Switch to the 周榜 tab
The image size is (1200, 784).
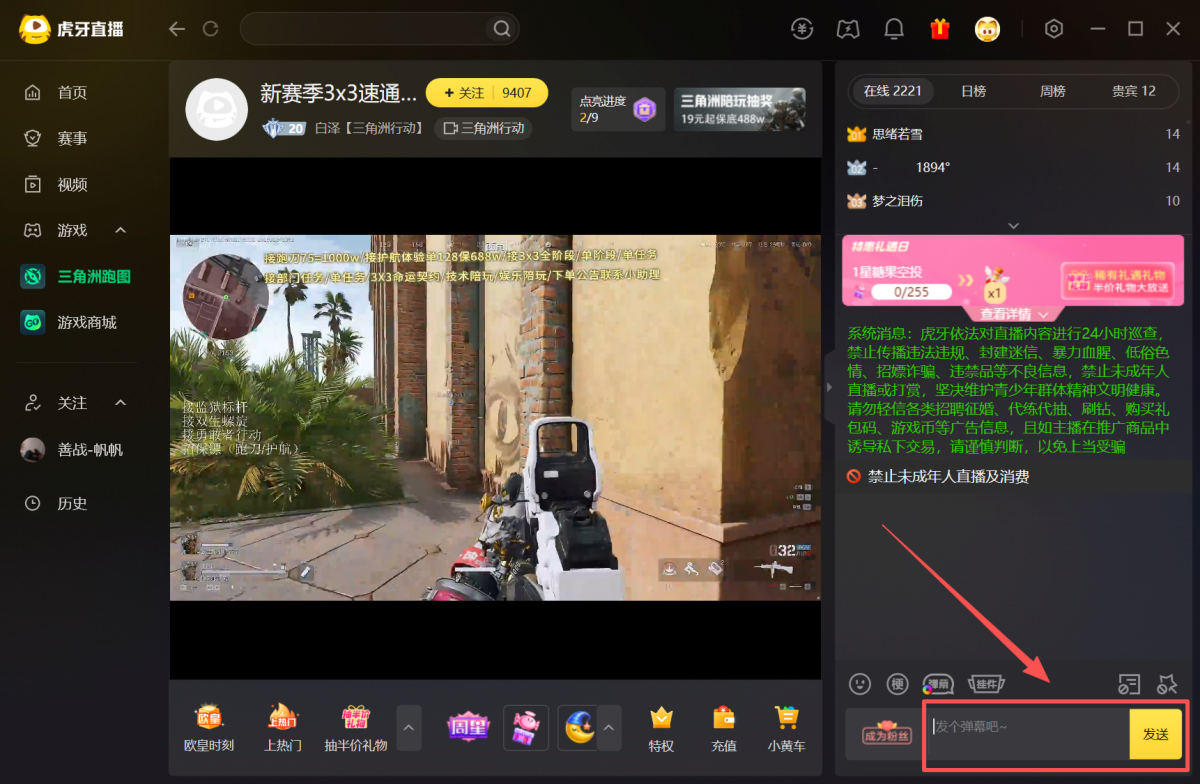point(1052,91)
